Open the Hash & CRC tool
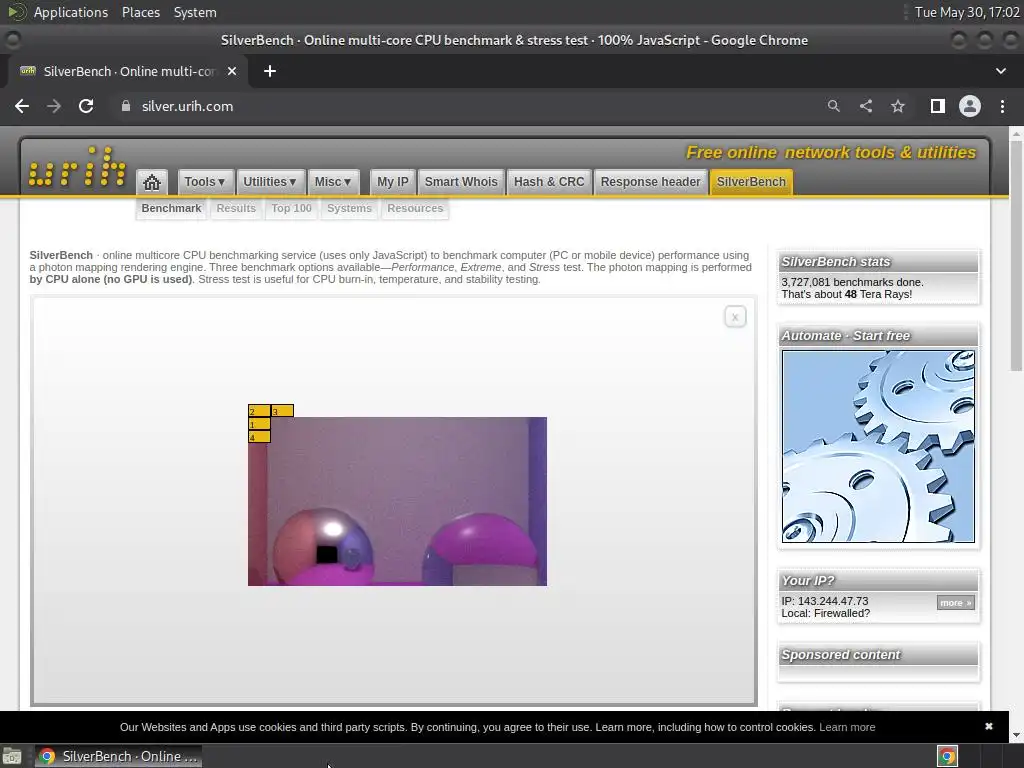Viewport: 1024px width, 768px height. 549,182
